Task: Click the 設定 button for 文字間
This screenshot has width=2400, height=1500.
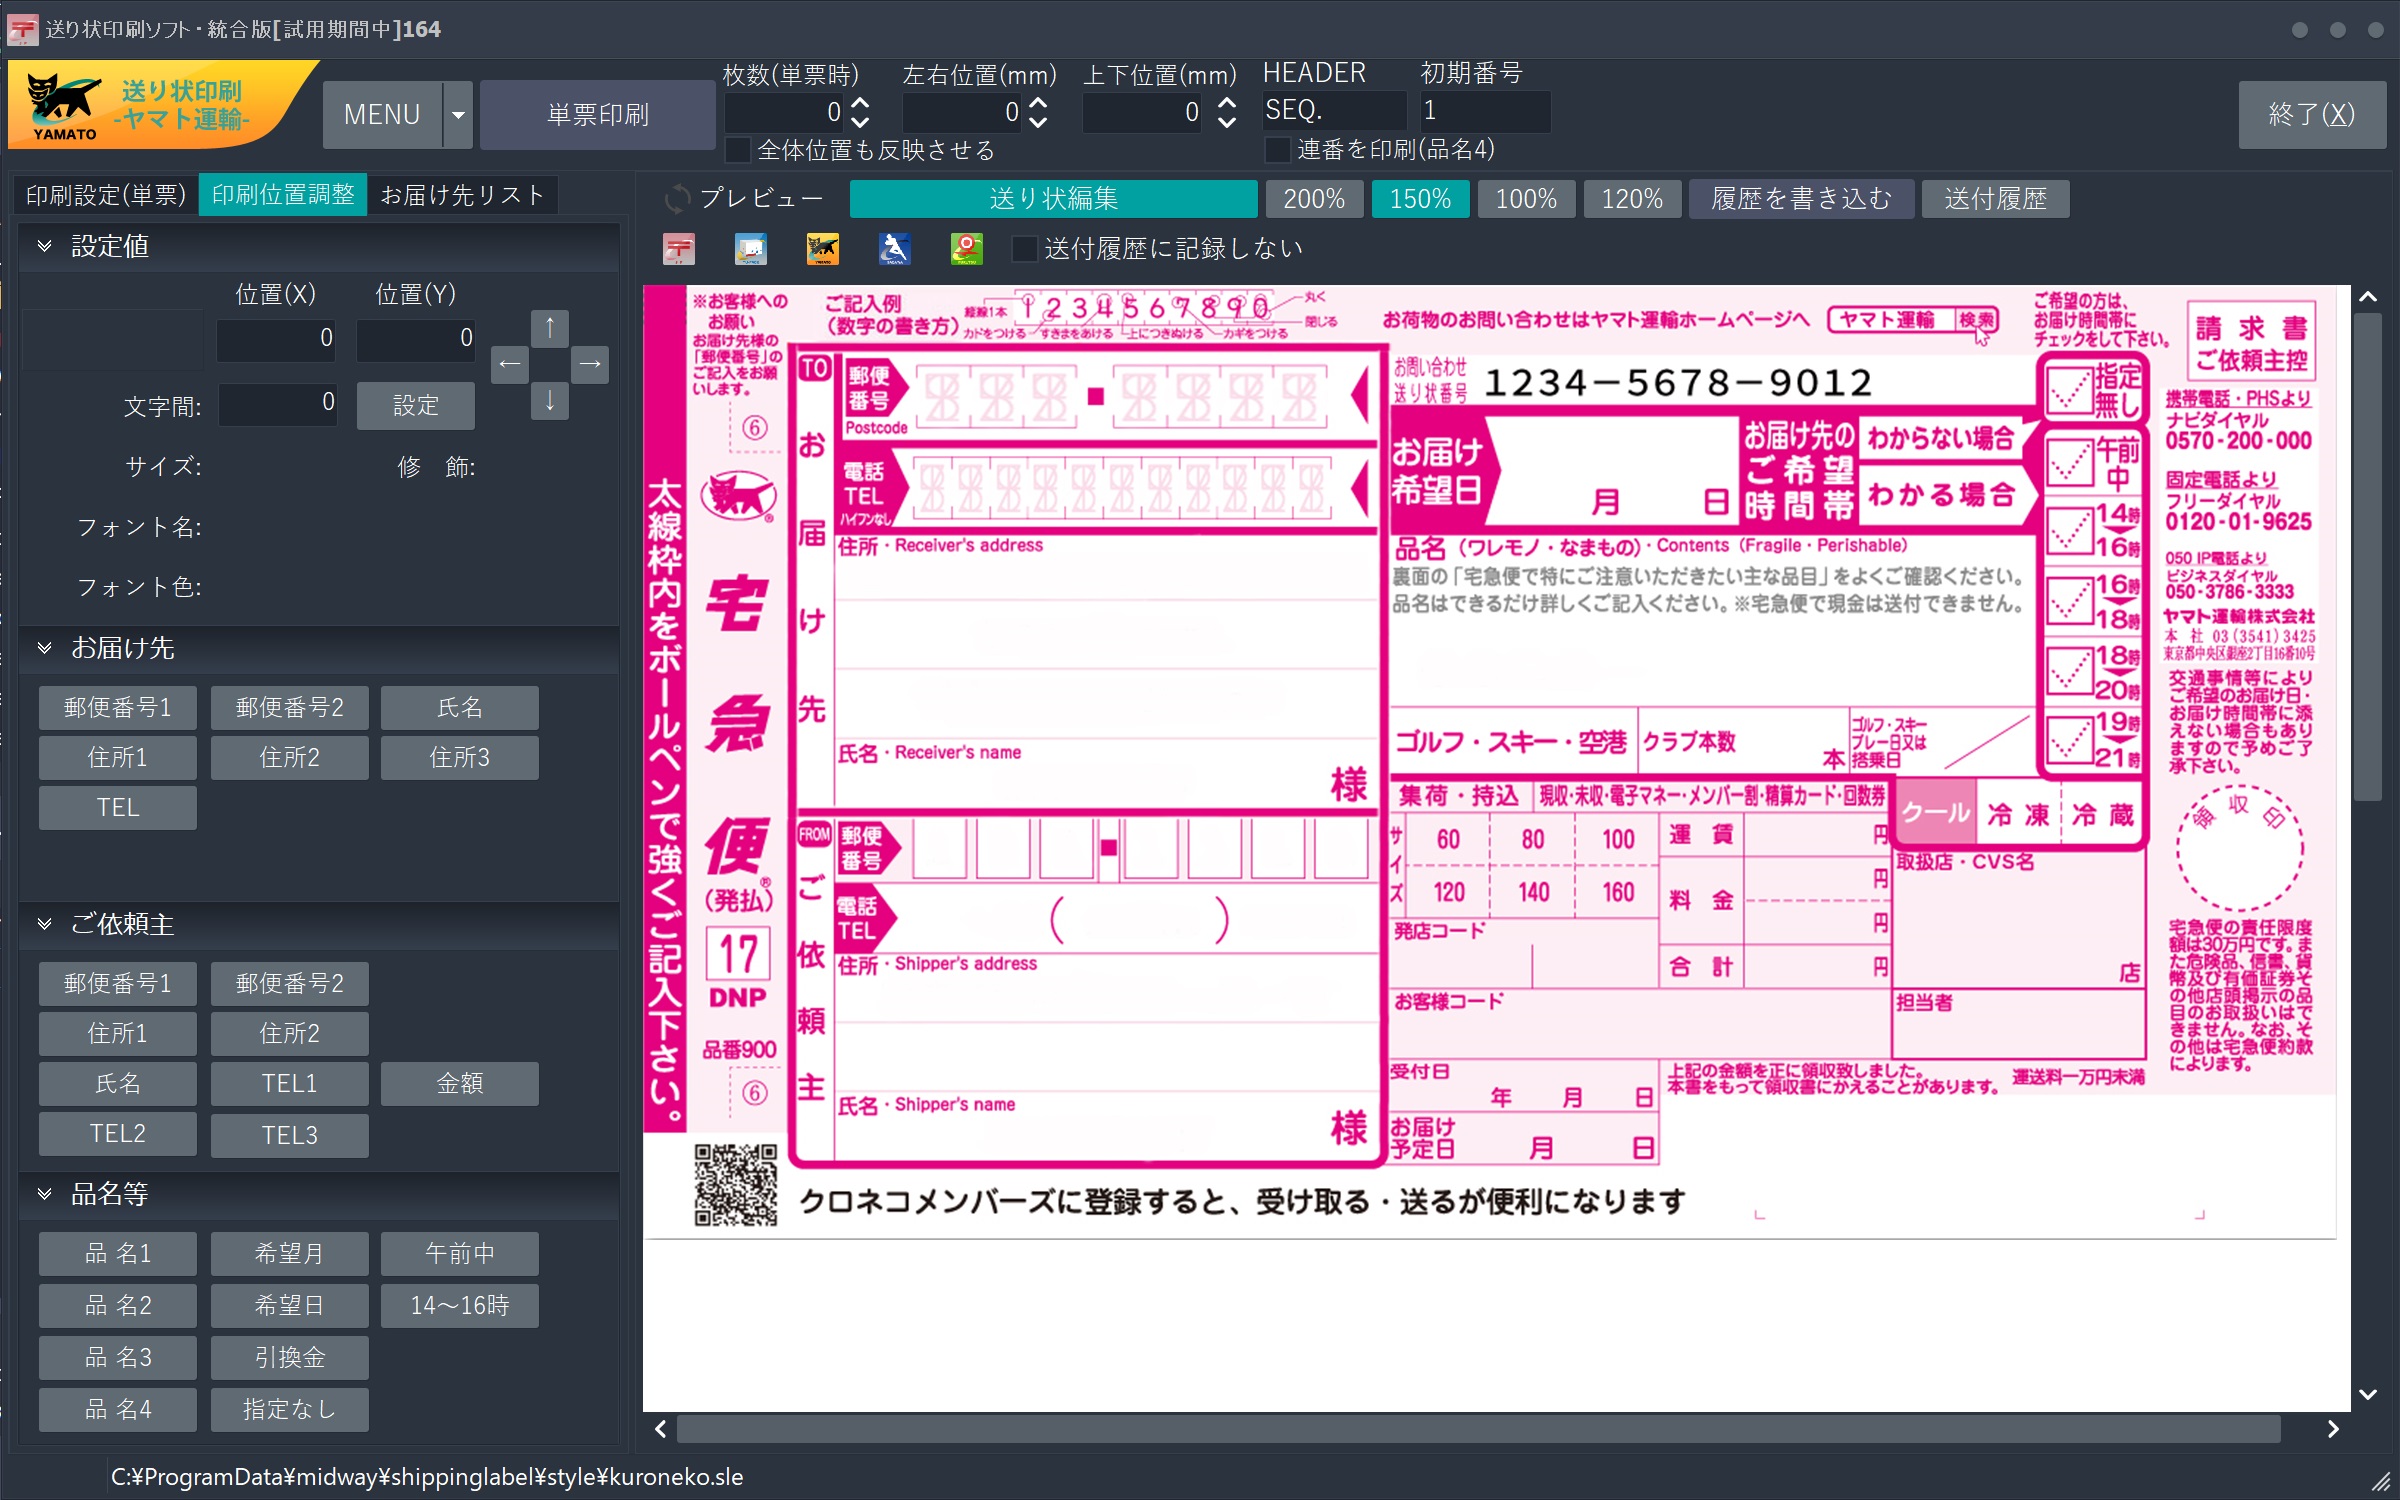Action: [x=416, y=406]
